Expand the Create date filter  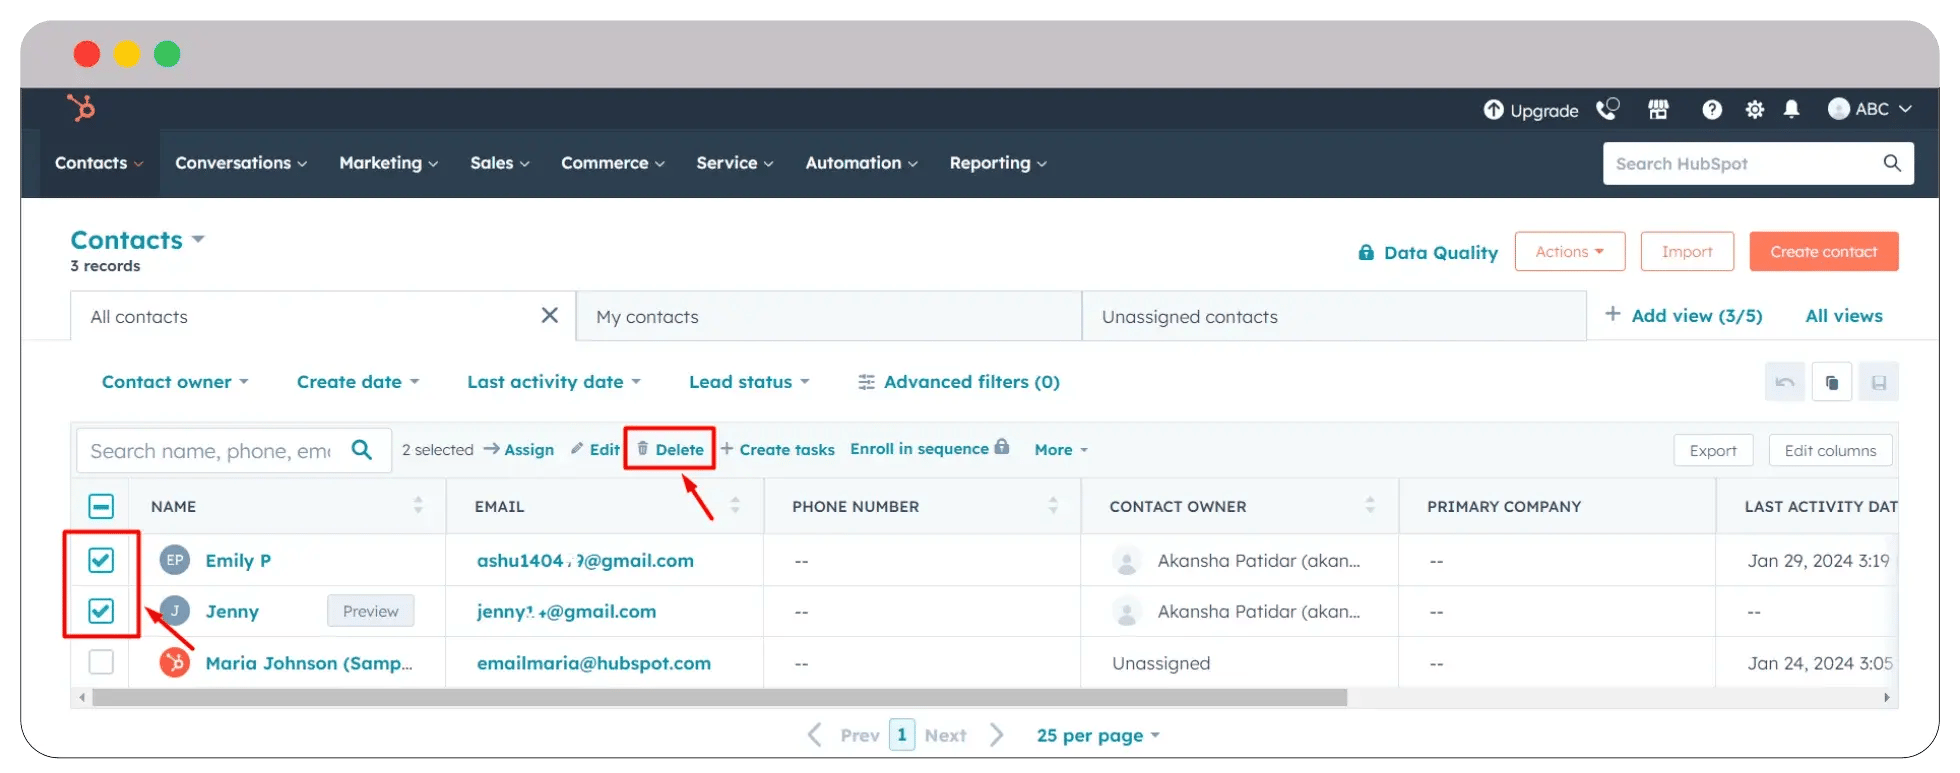click(358, 382)
